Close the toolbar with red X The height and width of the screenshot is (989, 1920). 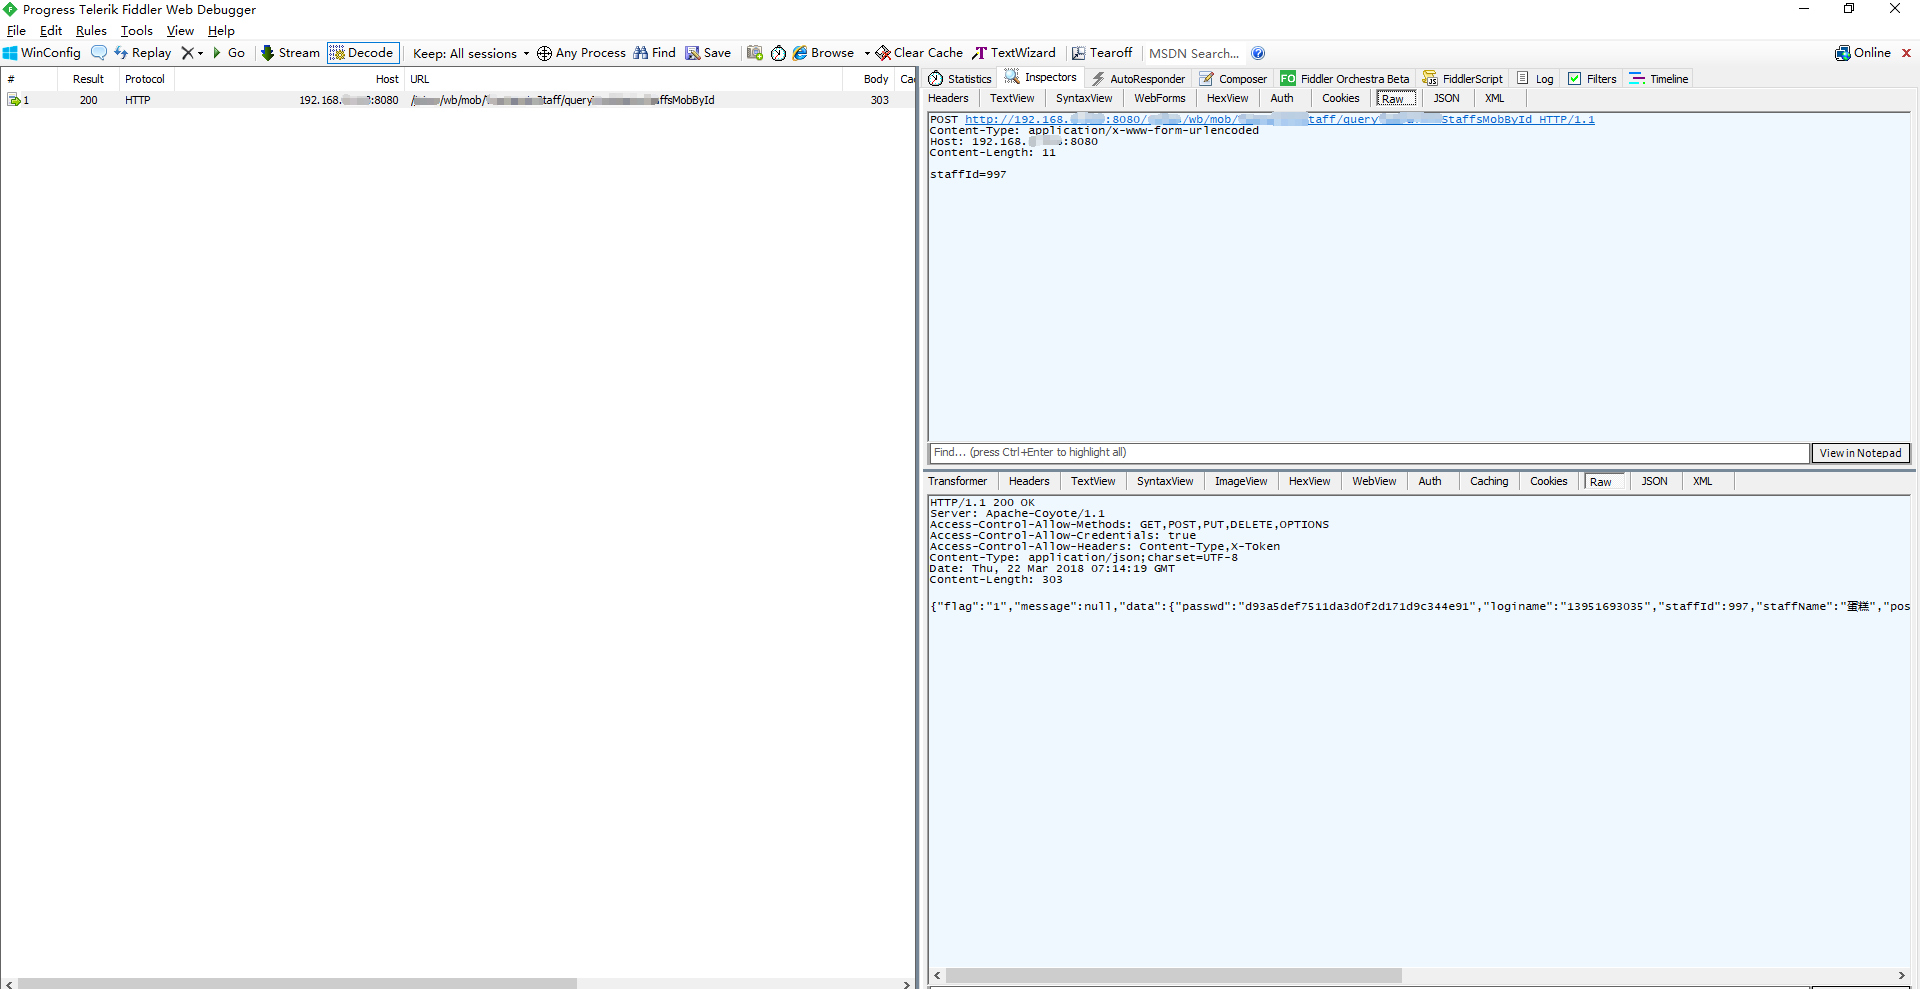1906,53
